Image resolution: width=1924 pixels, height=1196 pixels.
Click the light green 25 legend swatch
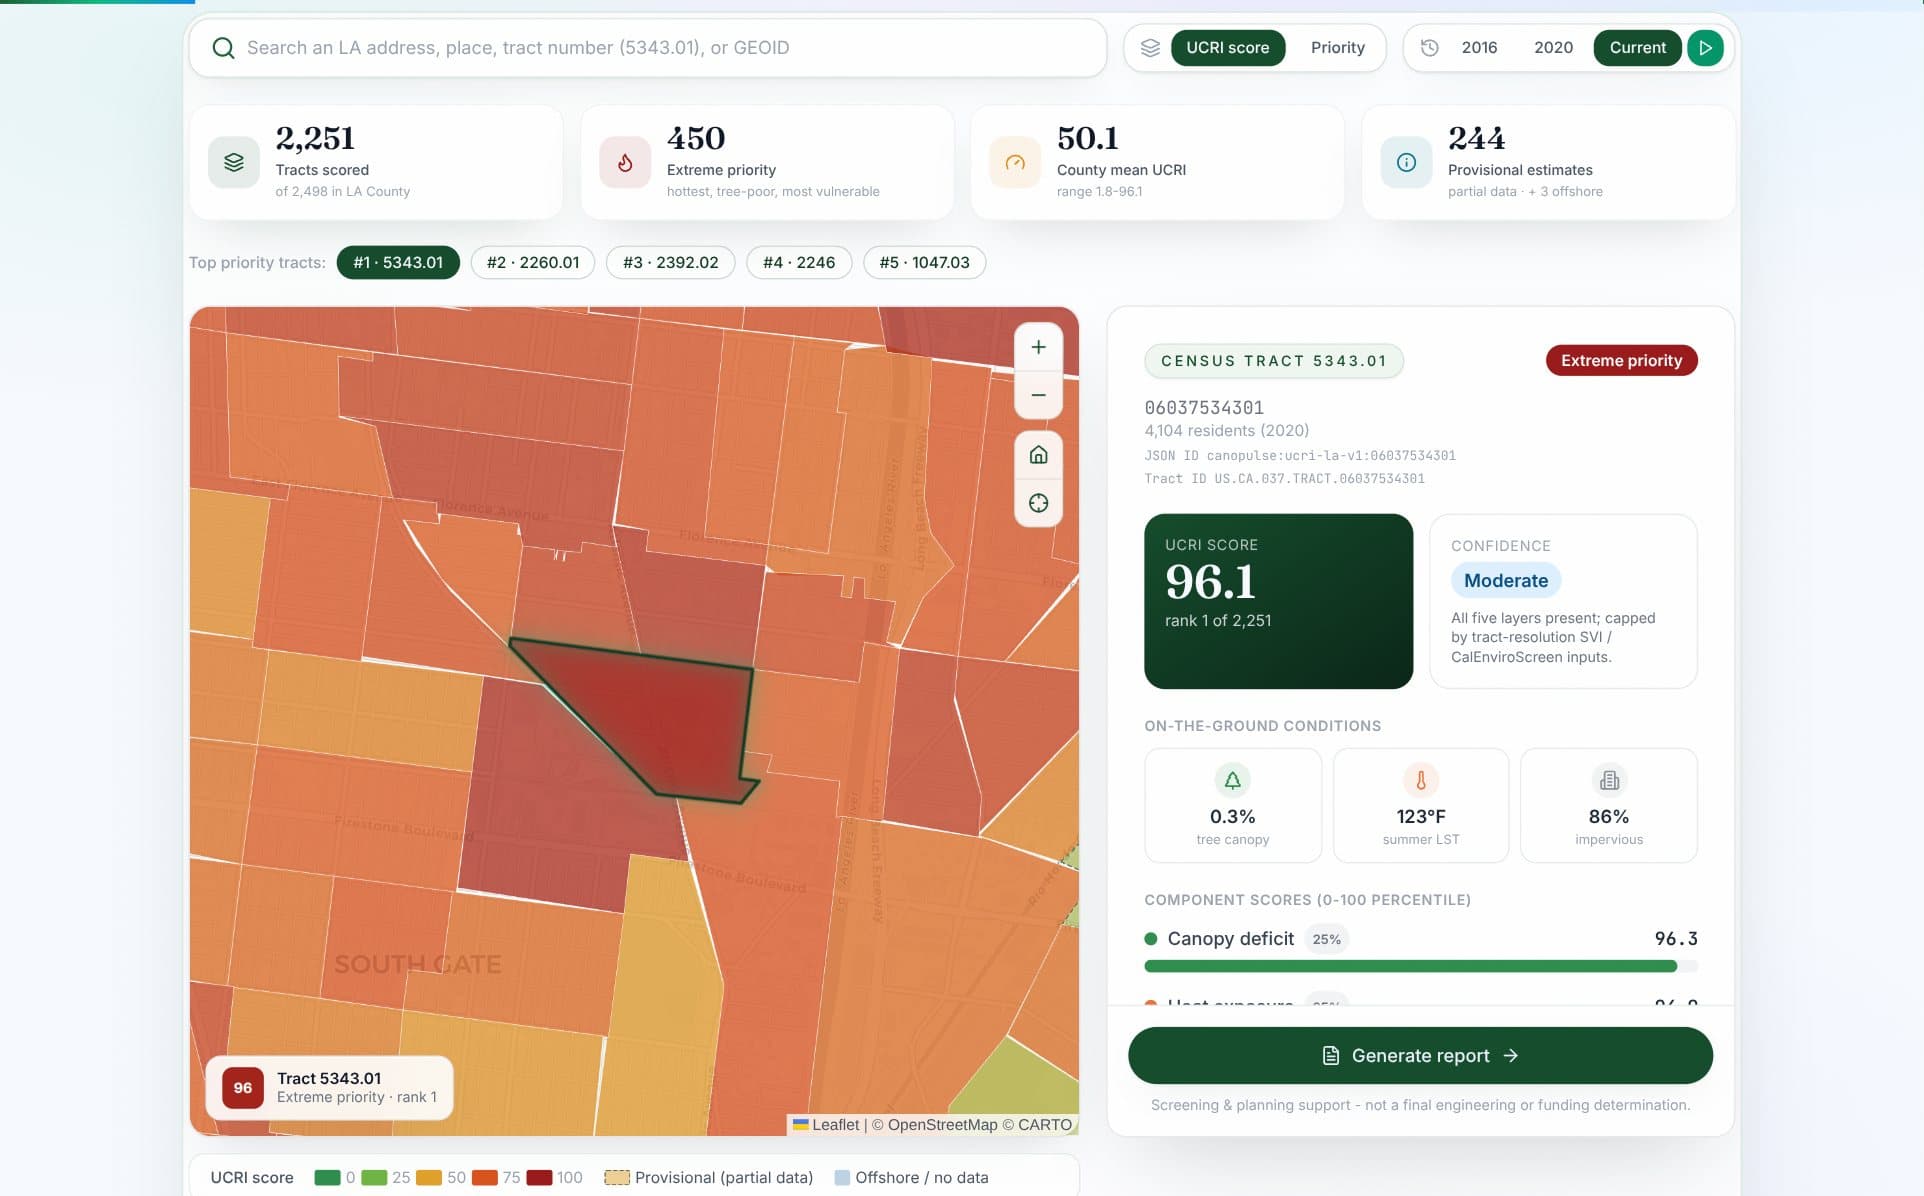coord(373,1178)
